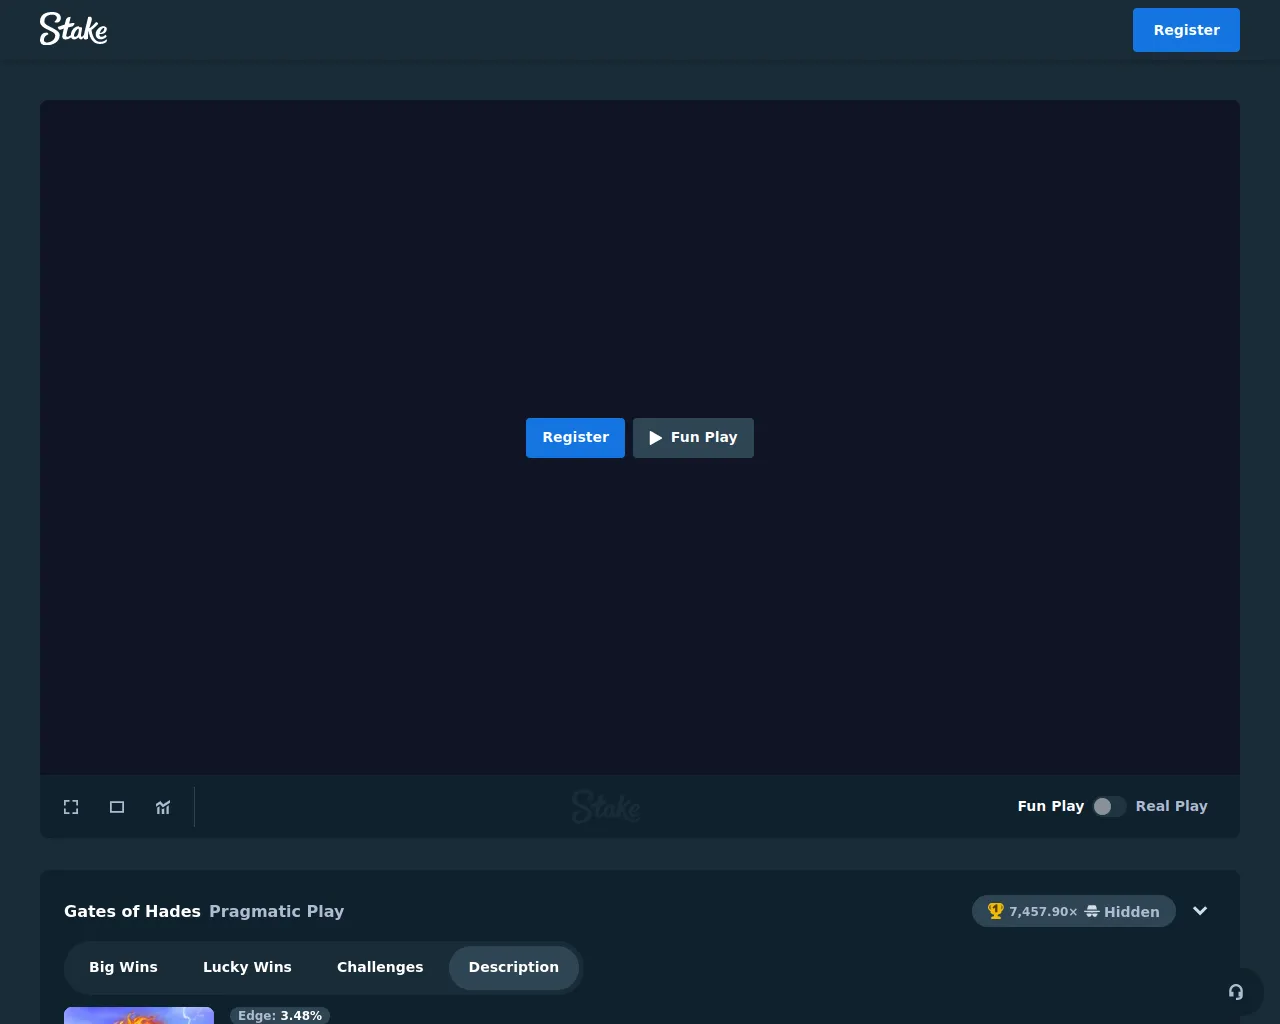Image resolution: width=1280 pixels, height=1024 pixels.
Task: Enter fullscreen mode for the game
Action: click(x=71, y=807)
